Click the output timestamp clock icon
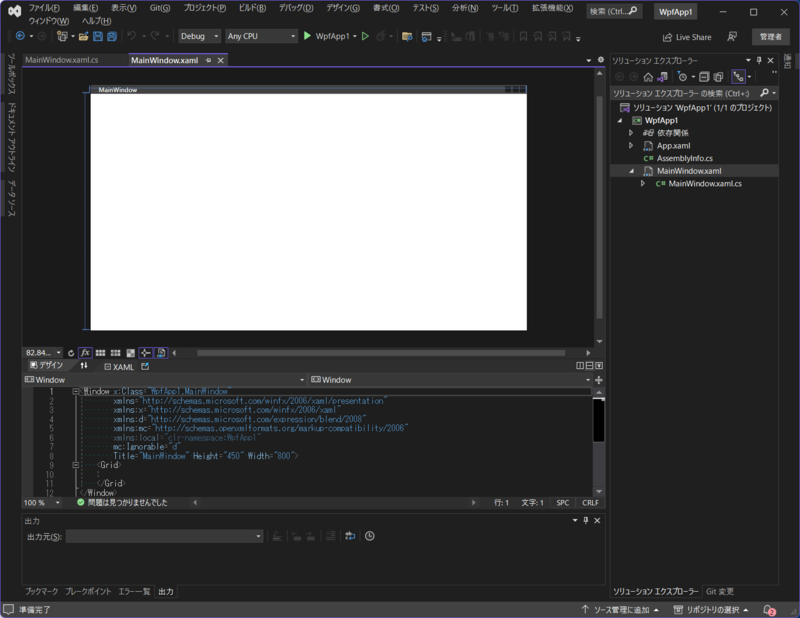The height and width of the screenshot is (618, 800). pos(370,536)
